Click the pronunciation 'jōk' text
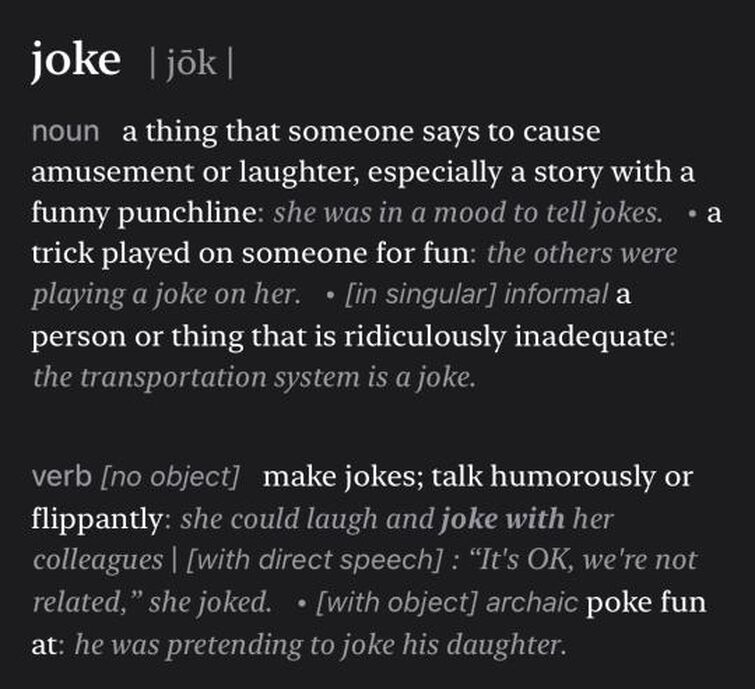This screenshot has height=689, width=755. point(191,64)
